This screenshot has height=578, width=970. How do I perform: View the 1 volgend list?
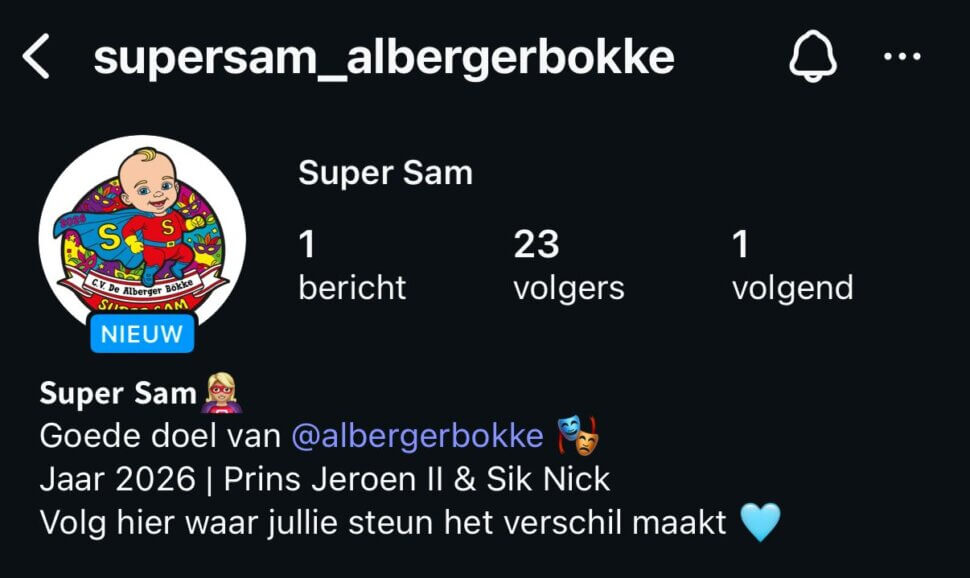pyautogui.click(x=792, y=264)
